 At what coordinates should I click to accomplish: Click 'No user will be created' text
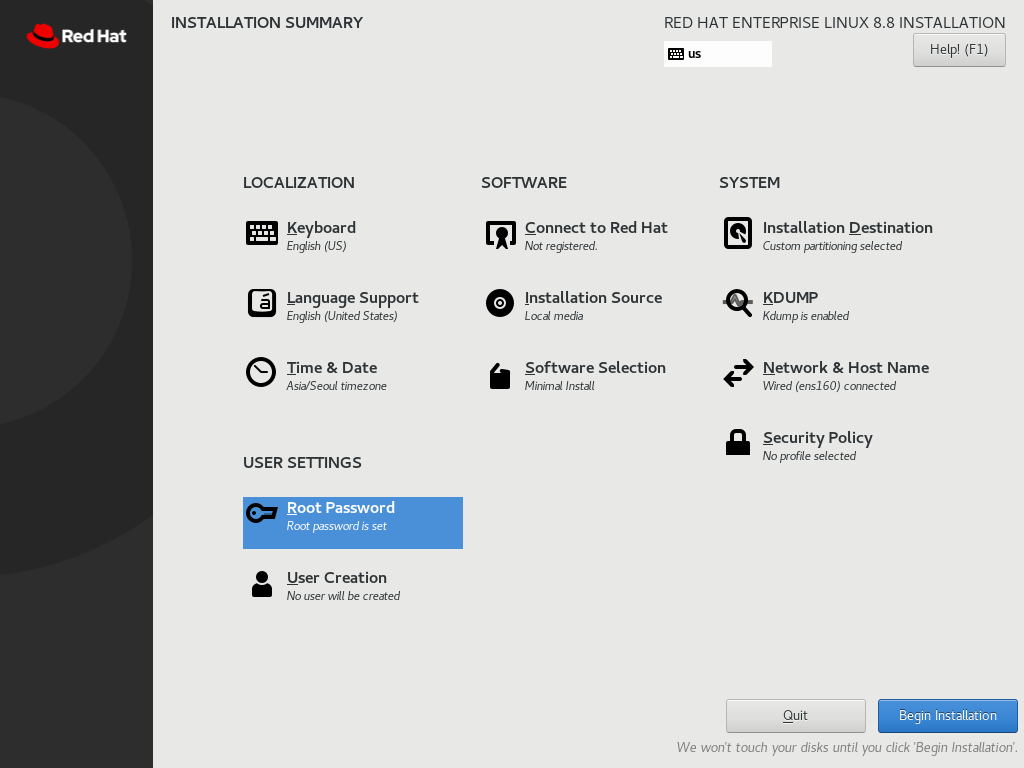(343, 596)
